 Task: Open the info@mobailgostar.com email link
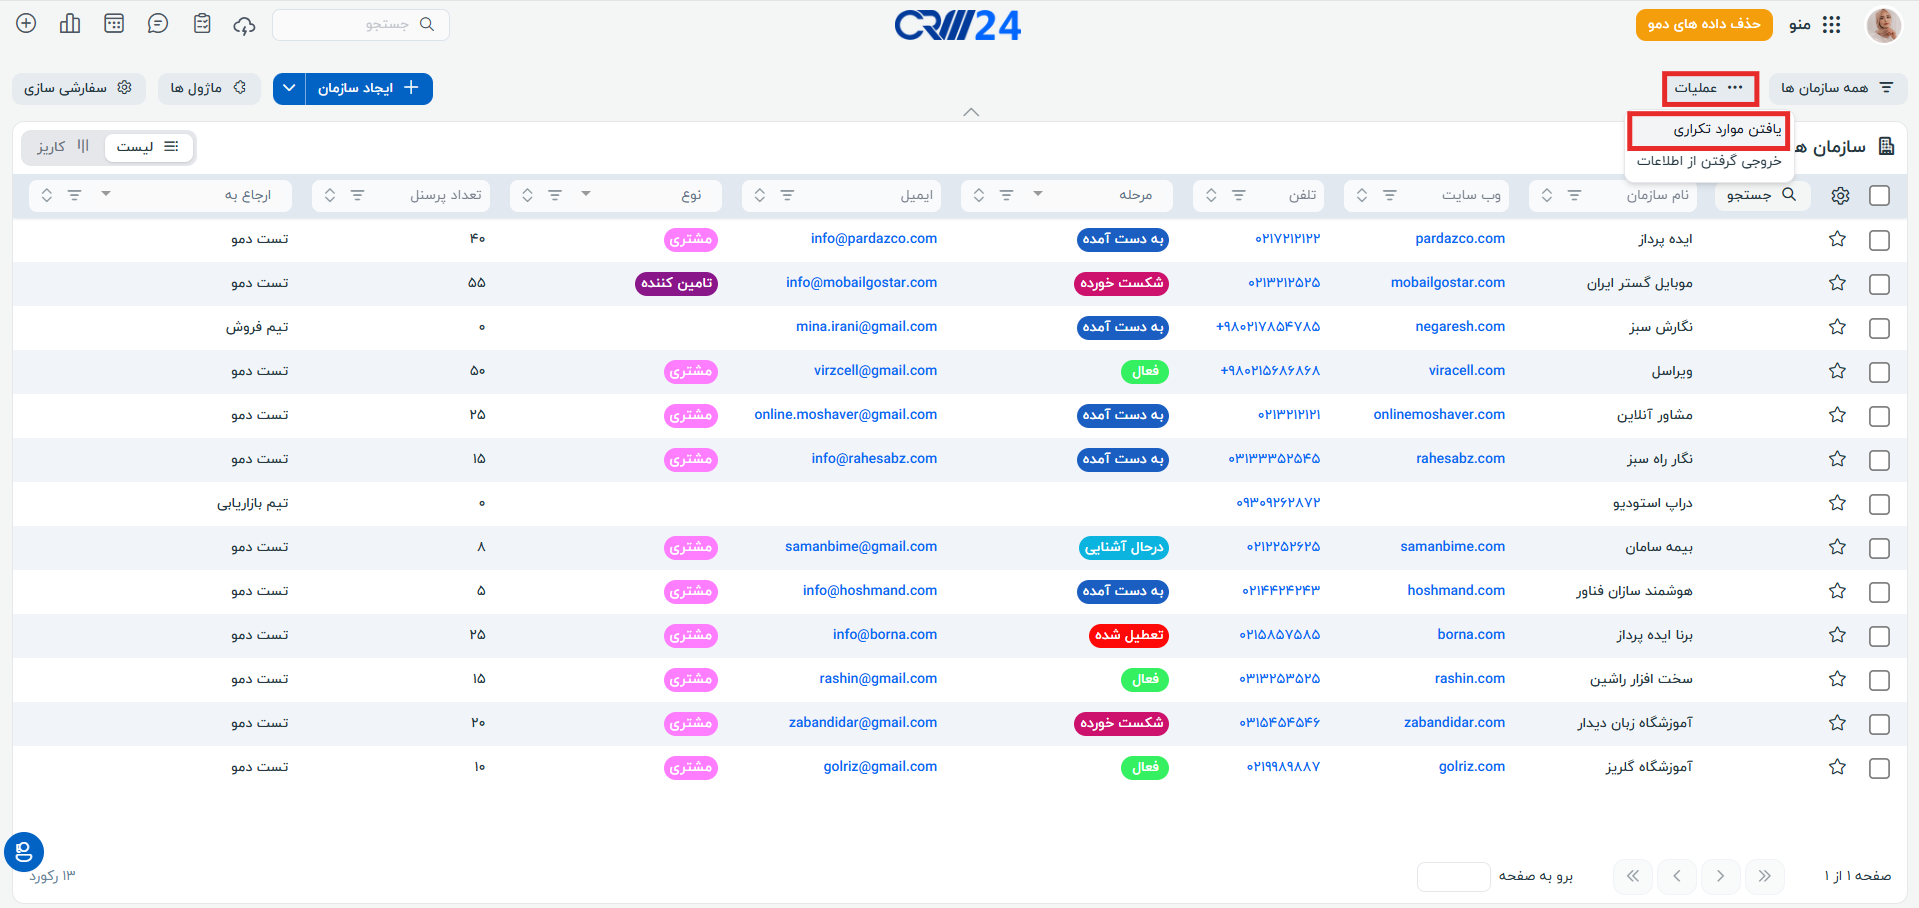(862, 283)
